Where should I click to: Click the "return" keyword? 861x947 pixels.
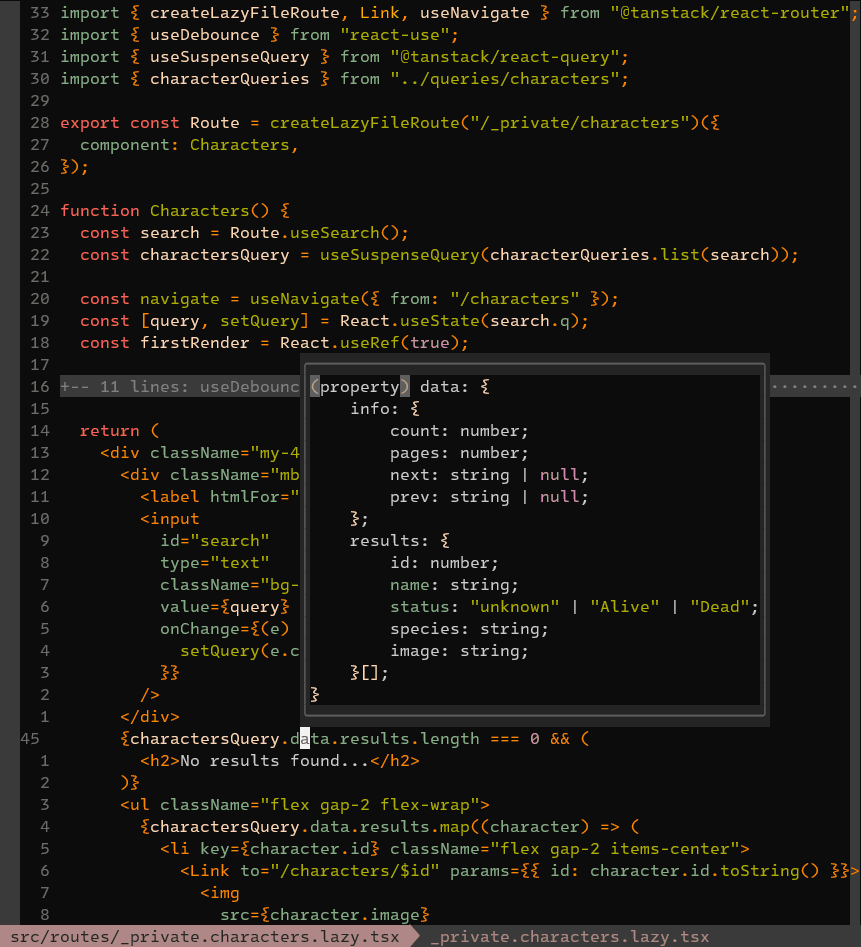coord(110,431)
